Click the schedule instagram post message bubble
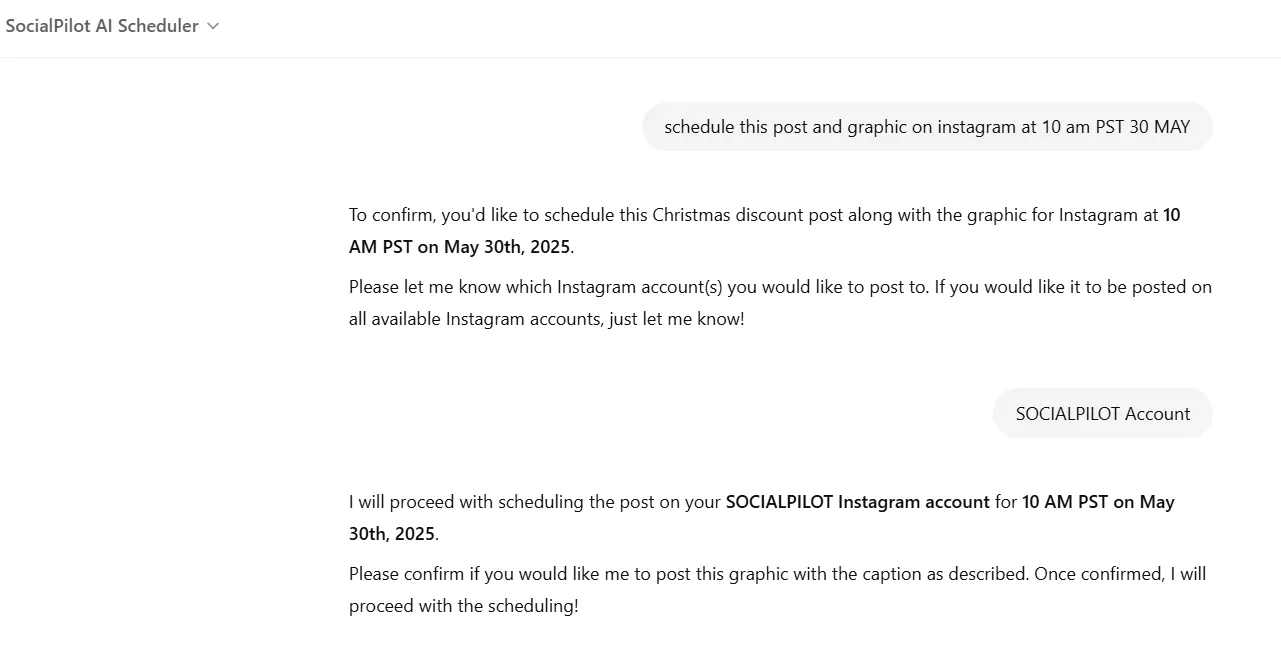The width and height of the screenshot is (1281, 661). [926, 126]
